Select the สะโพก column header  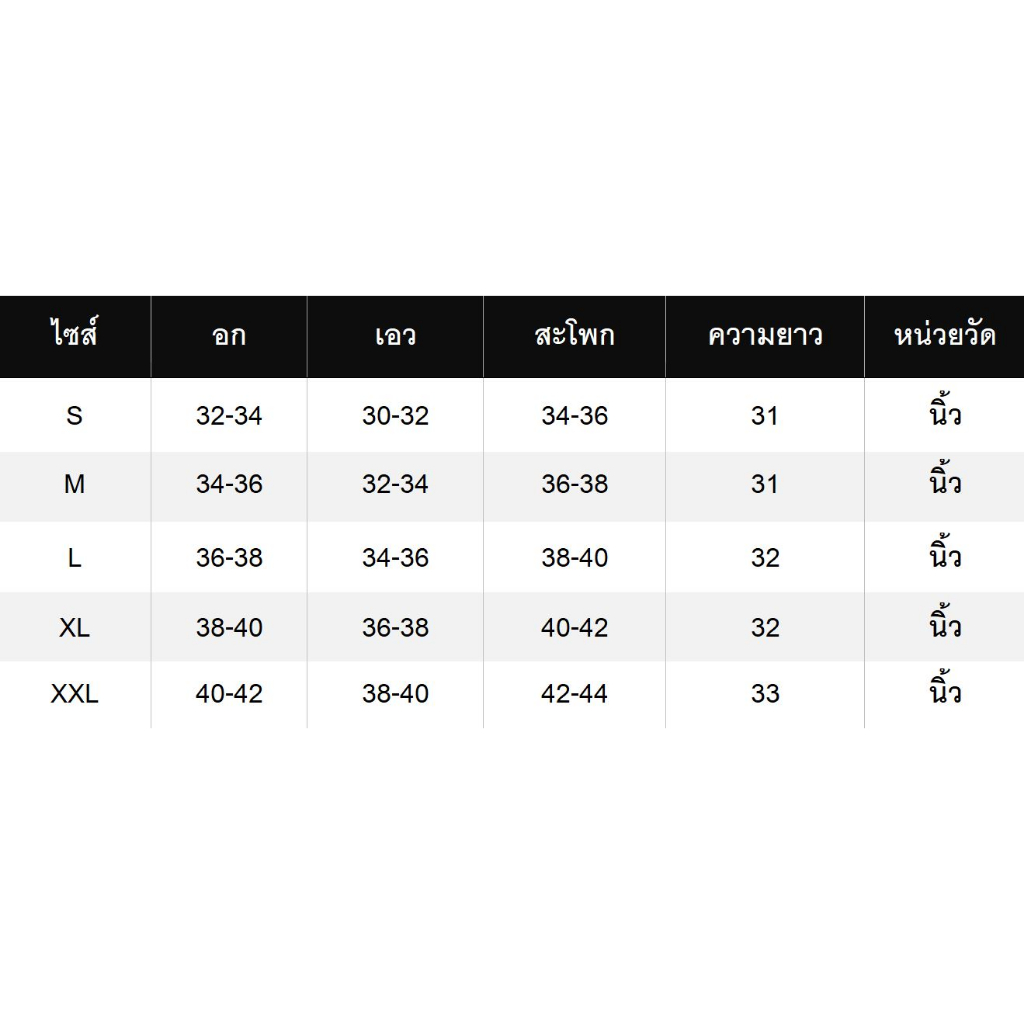tap(574, 334)
